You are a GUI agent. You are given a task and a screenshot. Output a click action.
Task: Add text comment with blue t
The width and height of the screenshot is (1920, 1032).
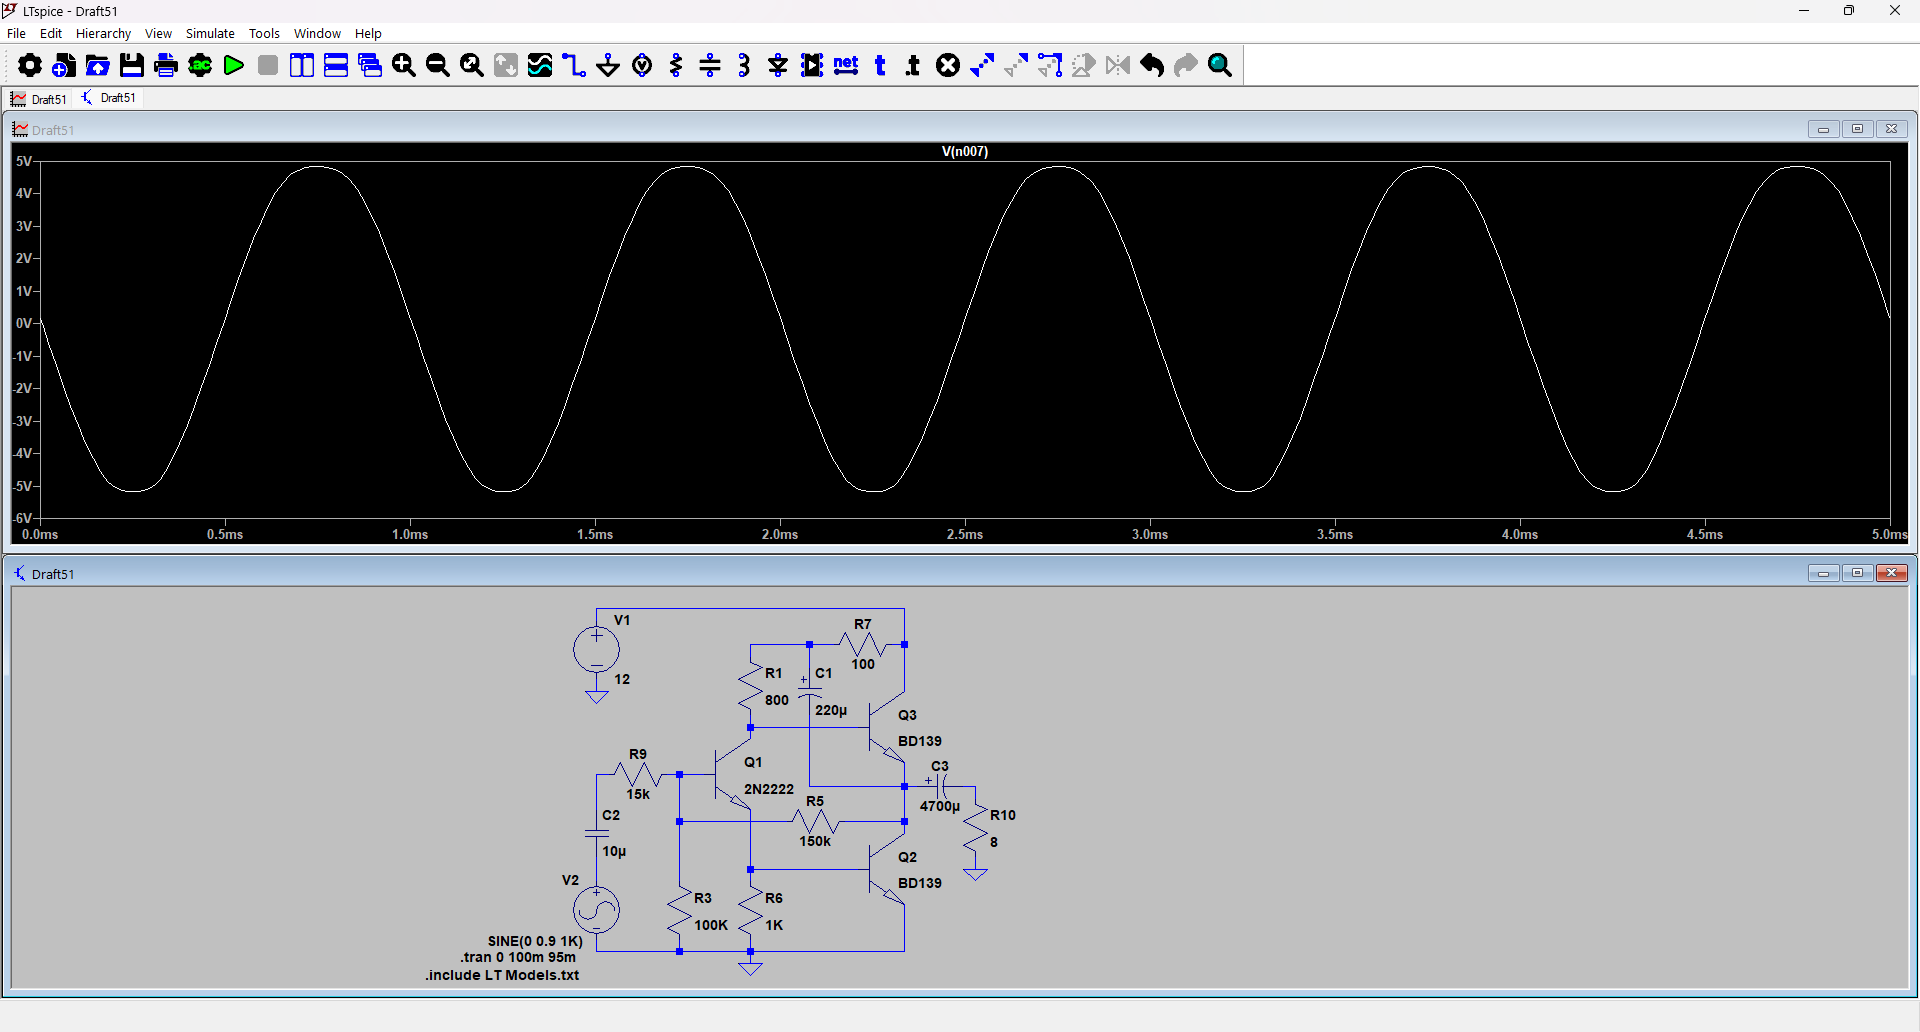pos(880,66)
